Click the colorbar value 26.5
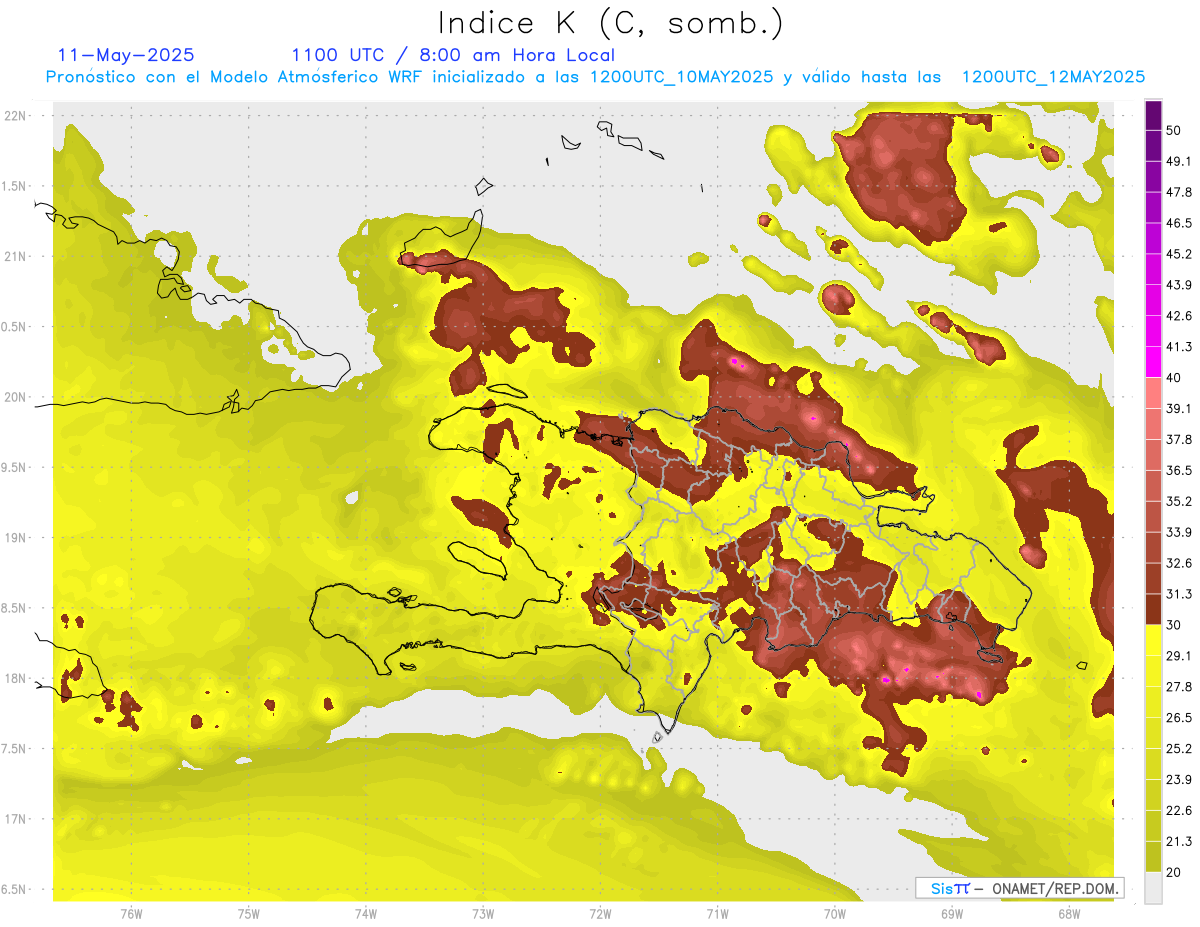The height and width of the screenshot is (927, 1200). [x=1178, y=718]
